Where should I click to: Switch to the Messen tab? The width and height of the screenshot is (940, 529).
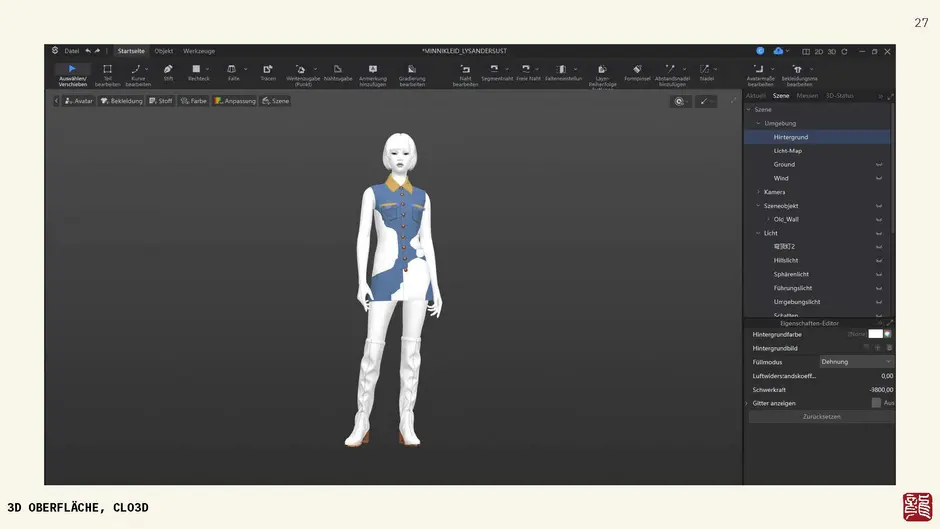coord(807,96)
